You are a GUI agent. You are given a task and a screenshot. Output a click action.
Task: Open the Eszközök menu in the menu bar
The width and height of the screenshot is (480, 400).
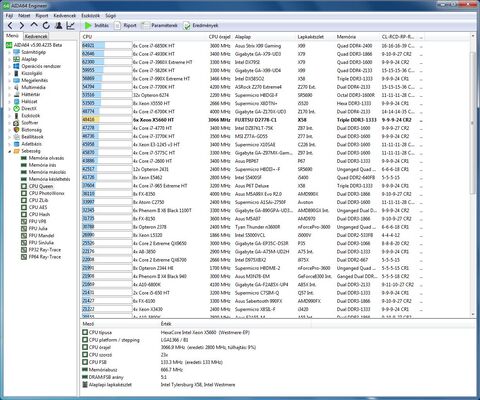[x=91, y=16]
